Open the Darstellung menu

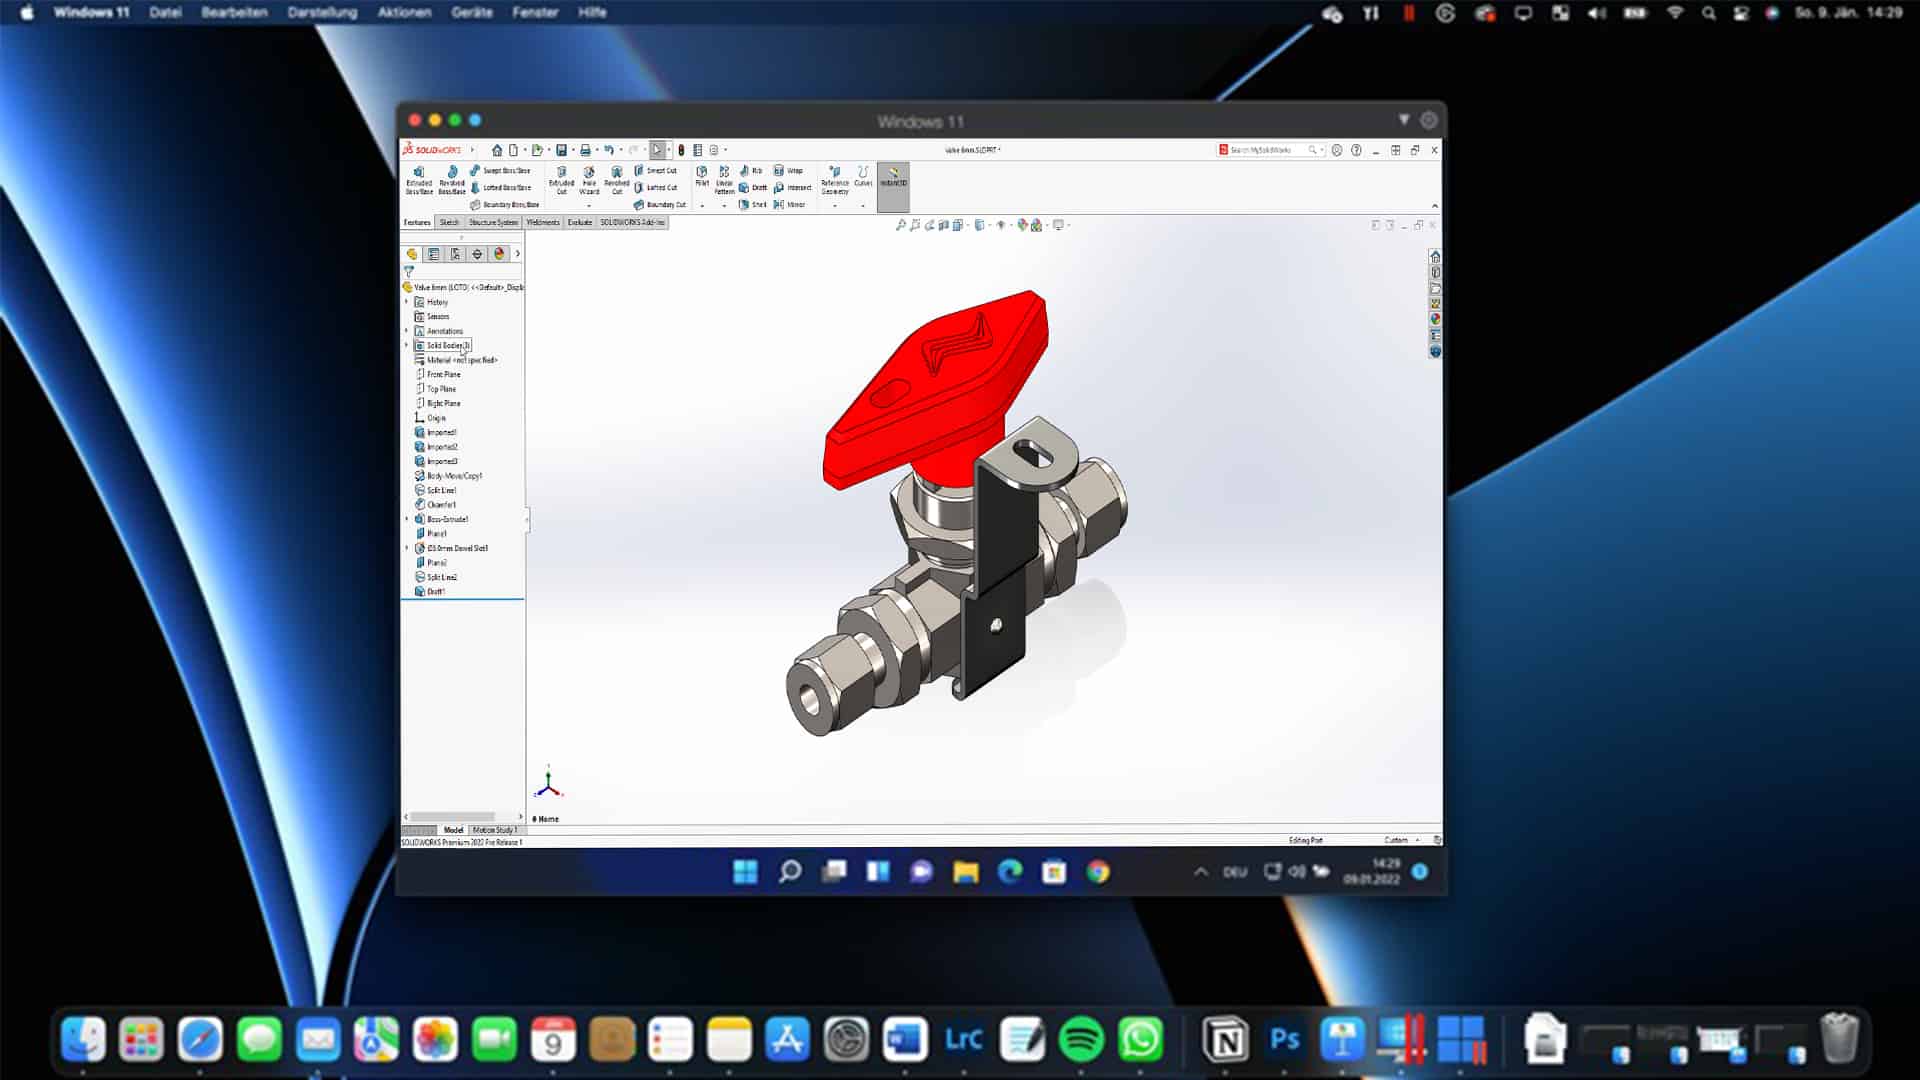[x=320, y=13]
